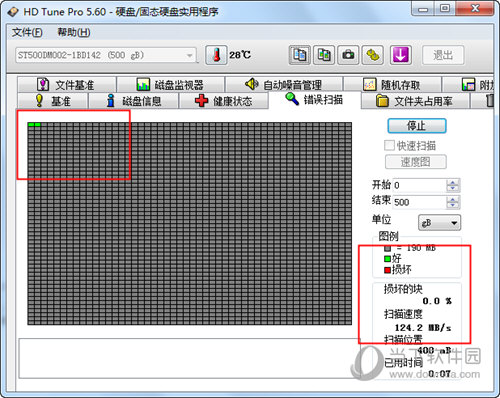Switch to the 自动噪音管理 tab
Image resolution: width=500 pixels, height=398 pixels.
pyautogui.click(x=284, y=85)
